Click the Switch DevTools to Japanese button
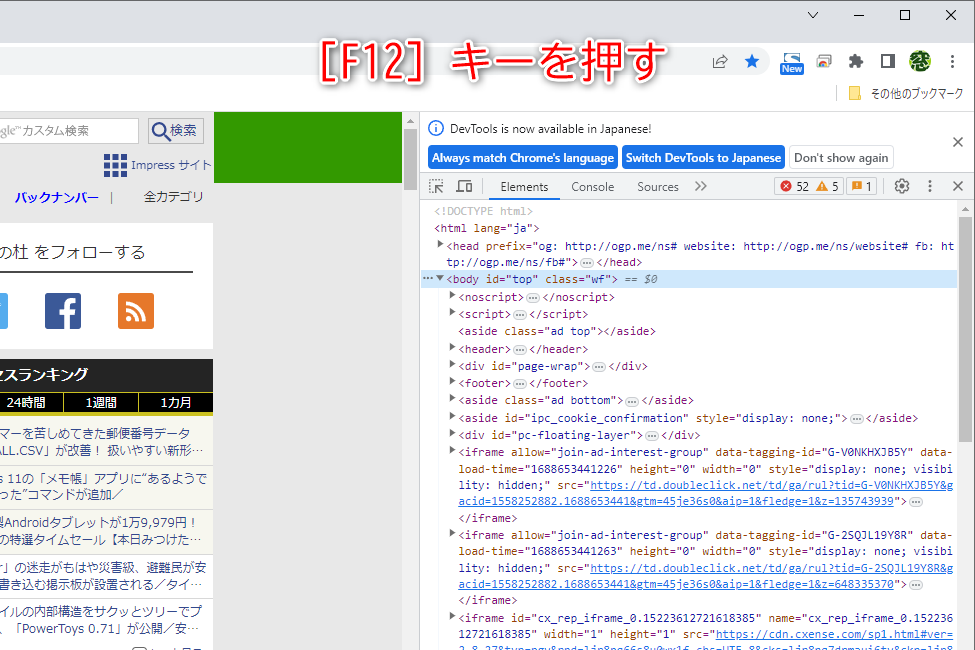Image resolution: width=975 pixels, height=650 pixels. tap(703, 157)
